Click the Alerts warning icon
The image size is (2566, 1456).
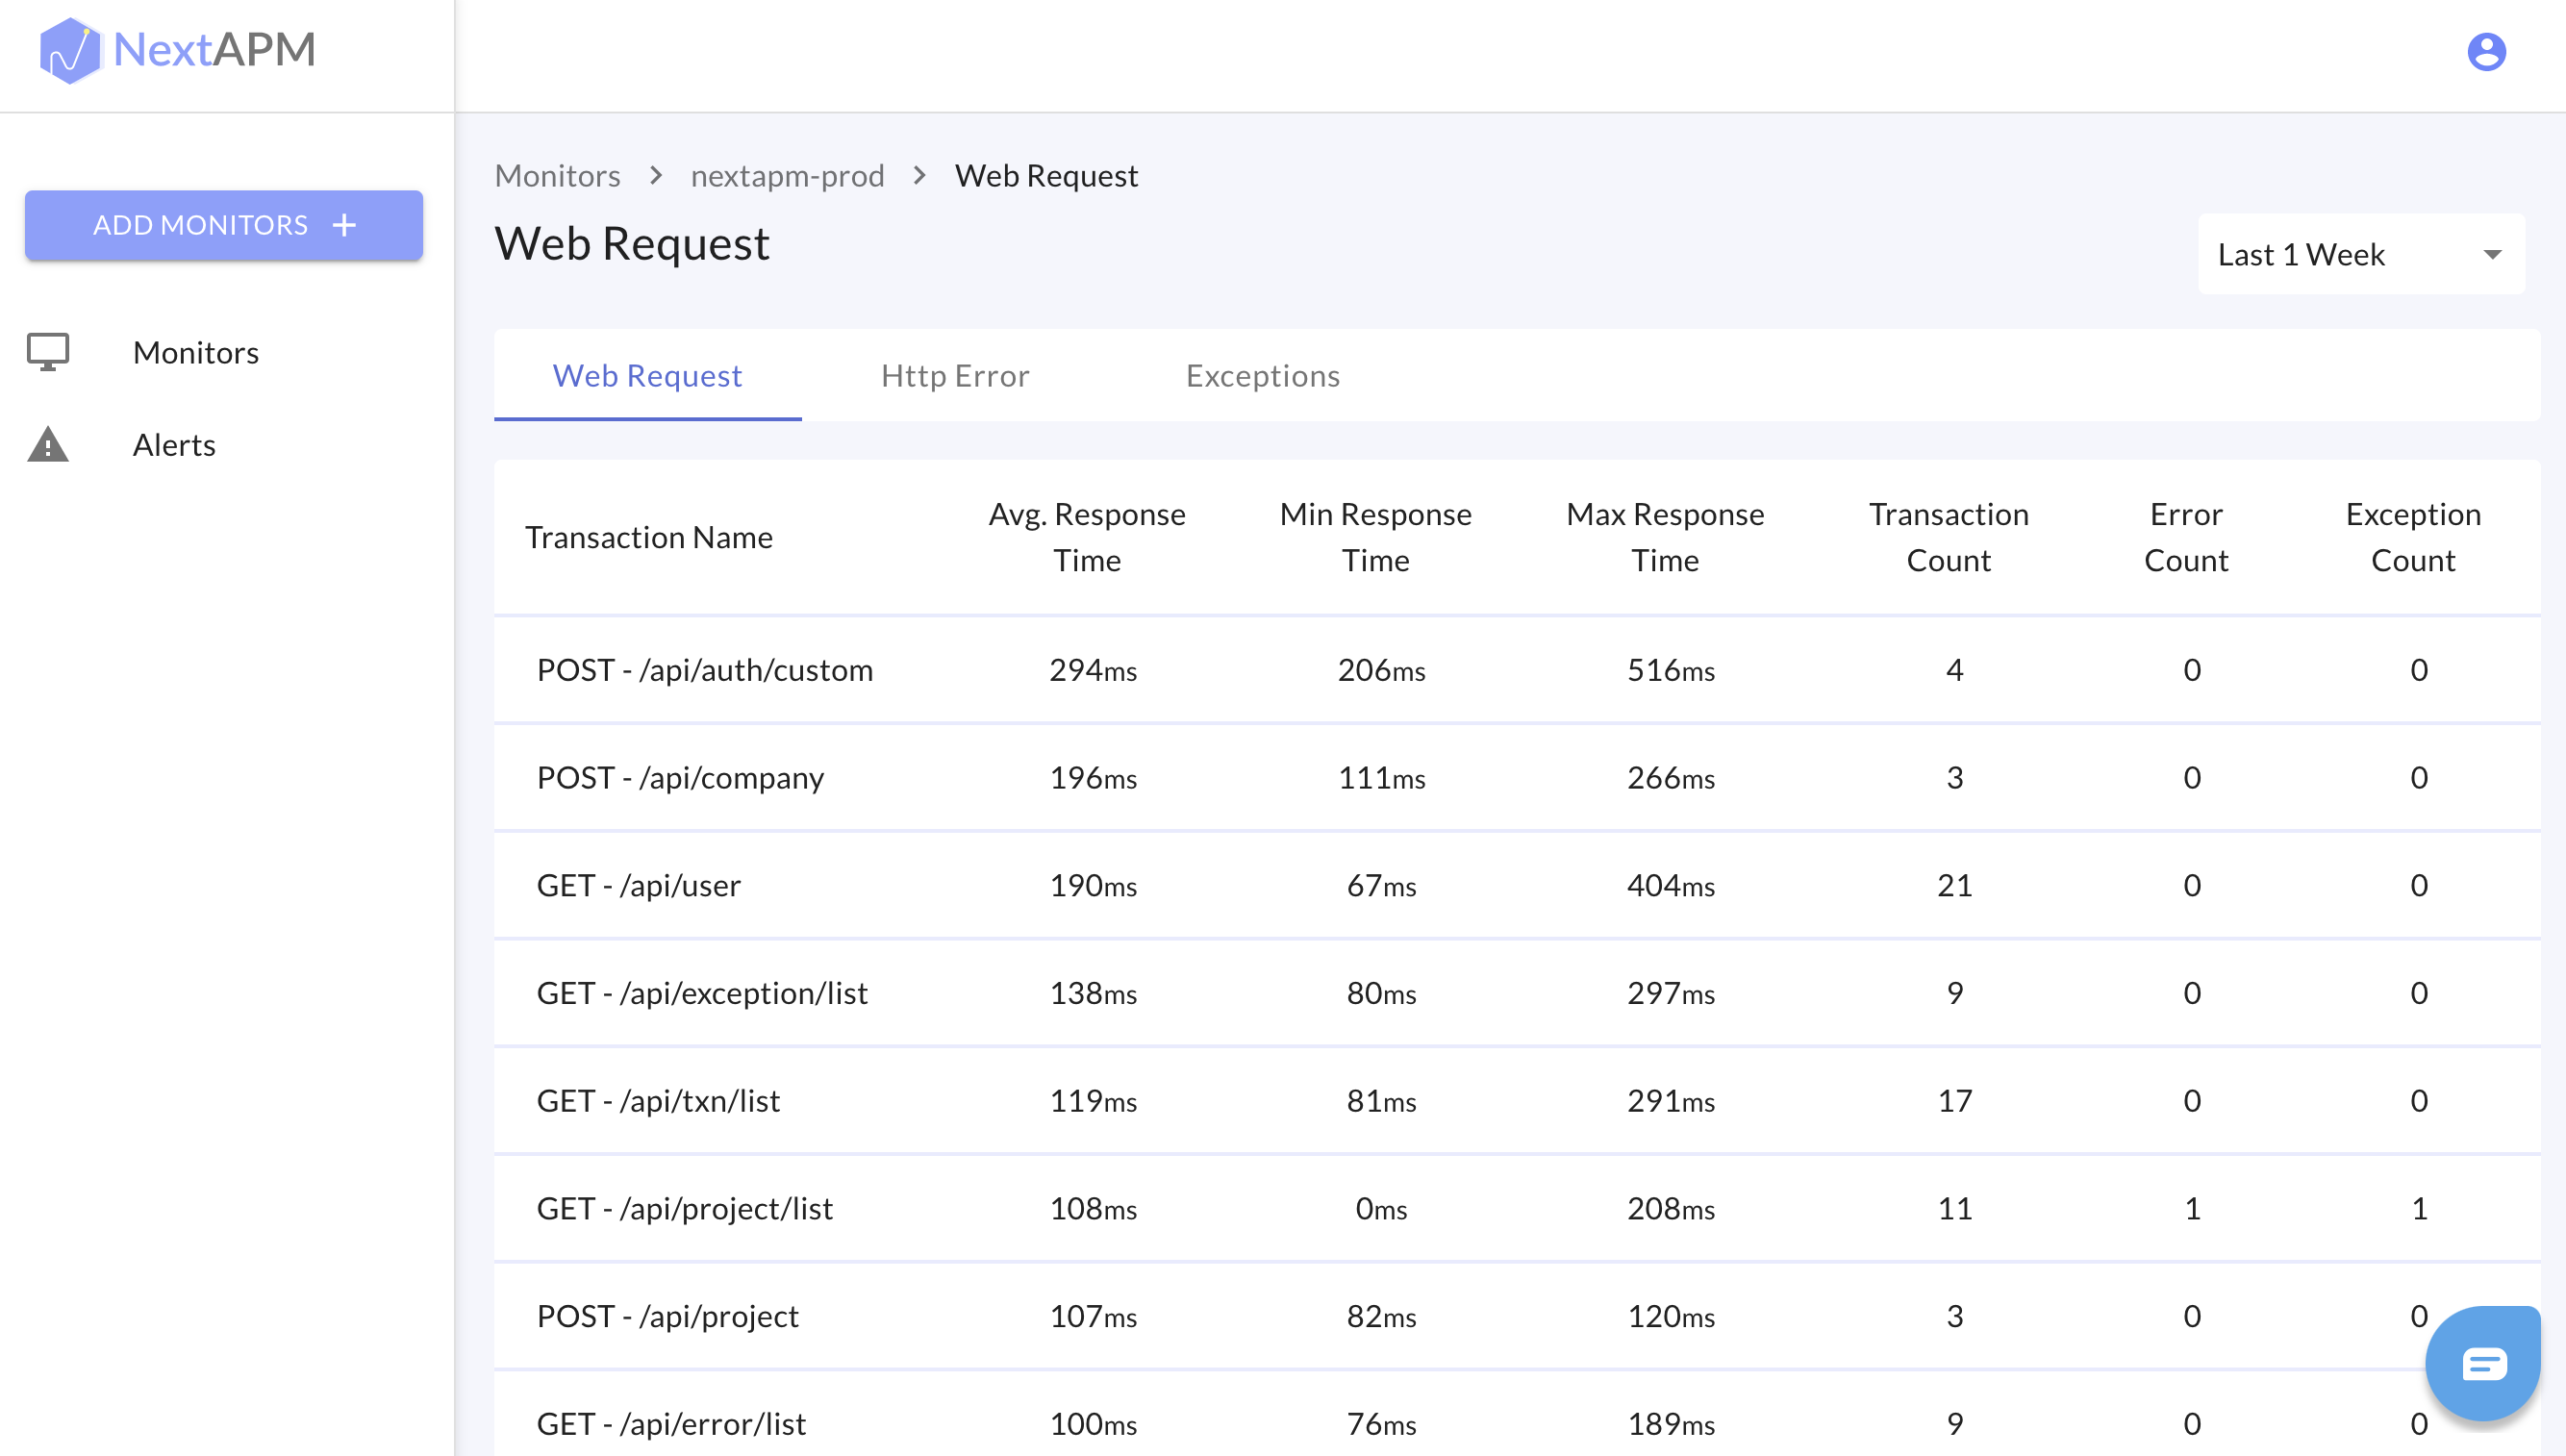pos(48,444)
